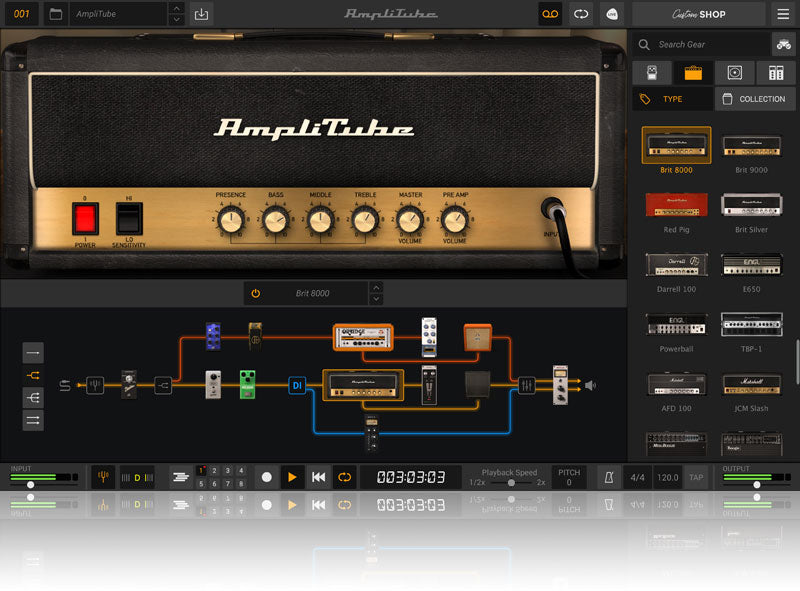Viewport: 800px width, 591px height.
Task: Select the DI block in signal chain
Action: (297, 385)
